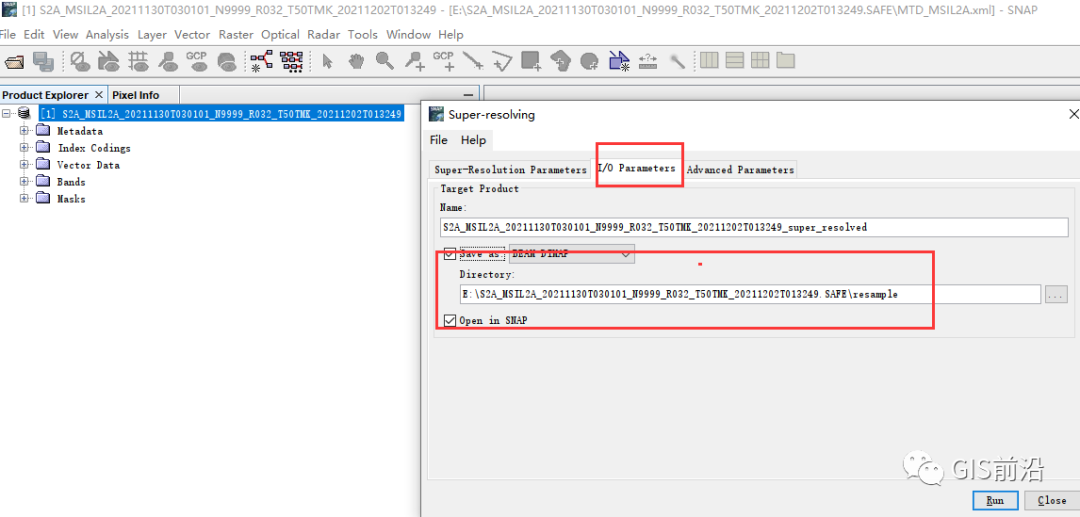
Task: Select the pin placing tool
Action: coord(415,61)
